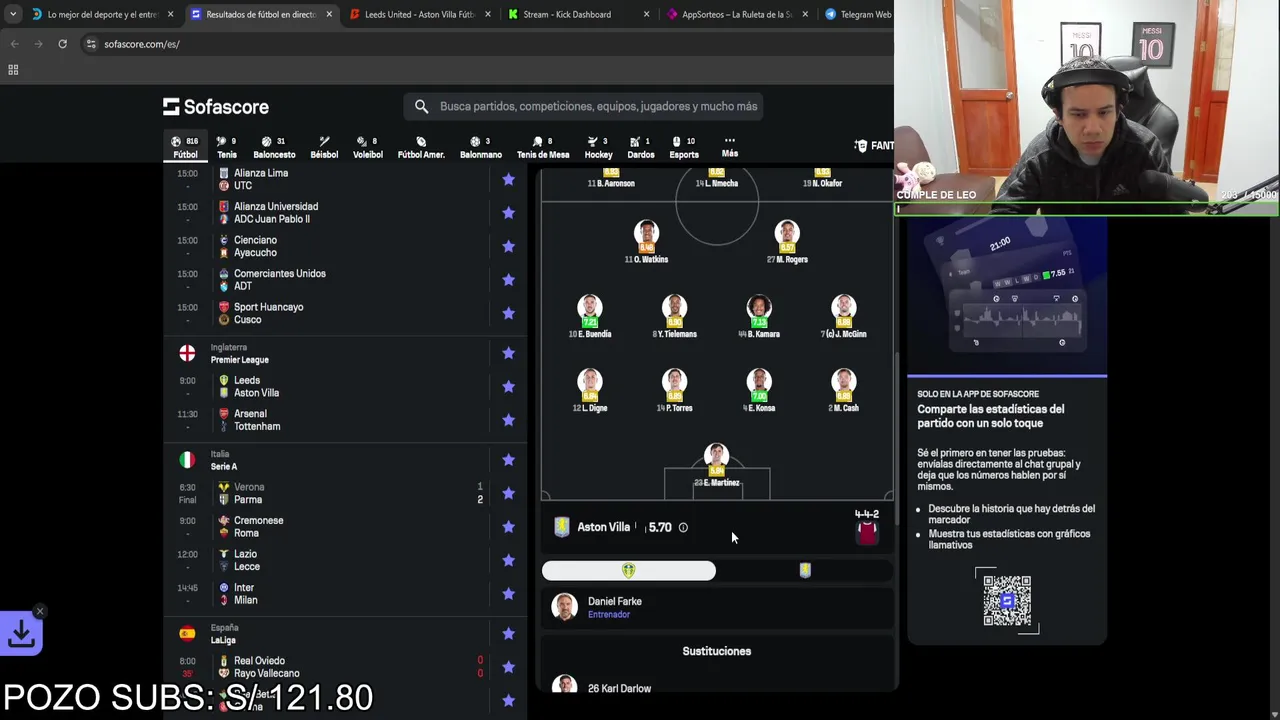Open substitute Karl Darlow profile
The height and width of the screenshot is (720, 1280).
[717, 687]
